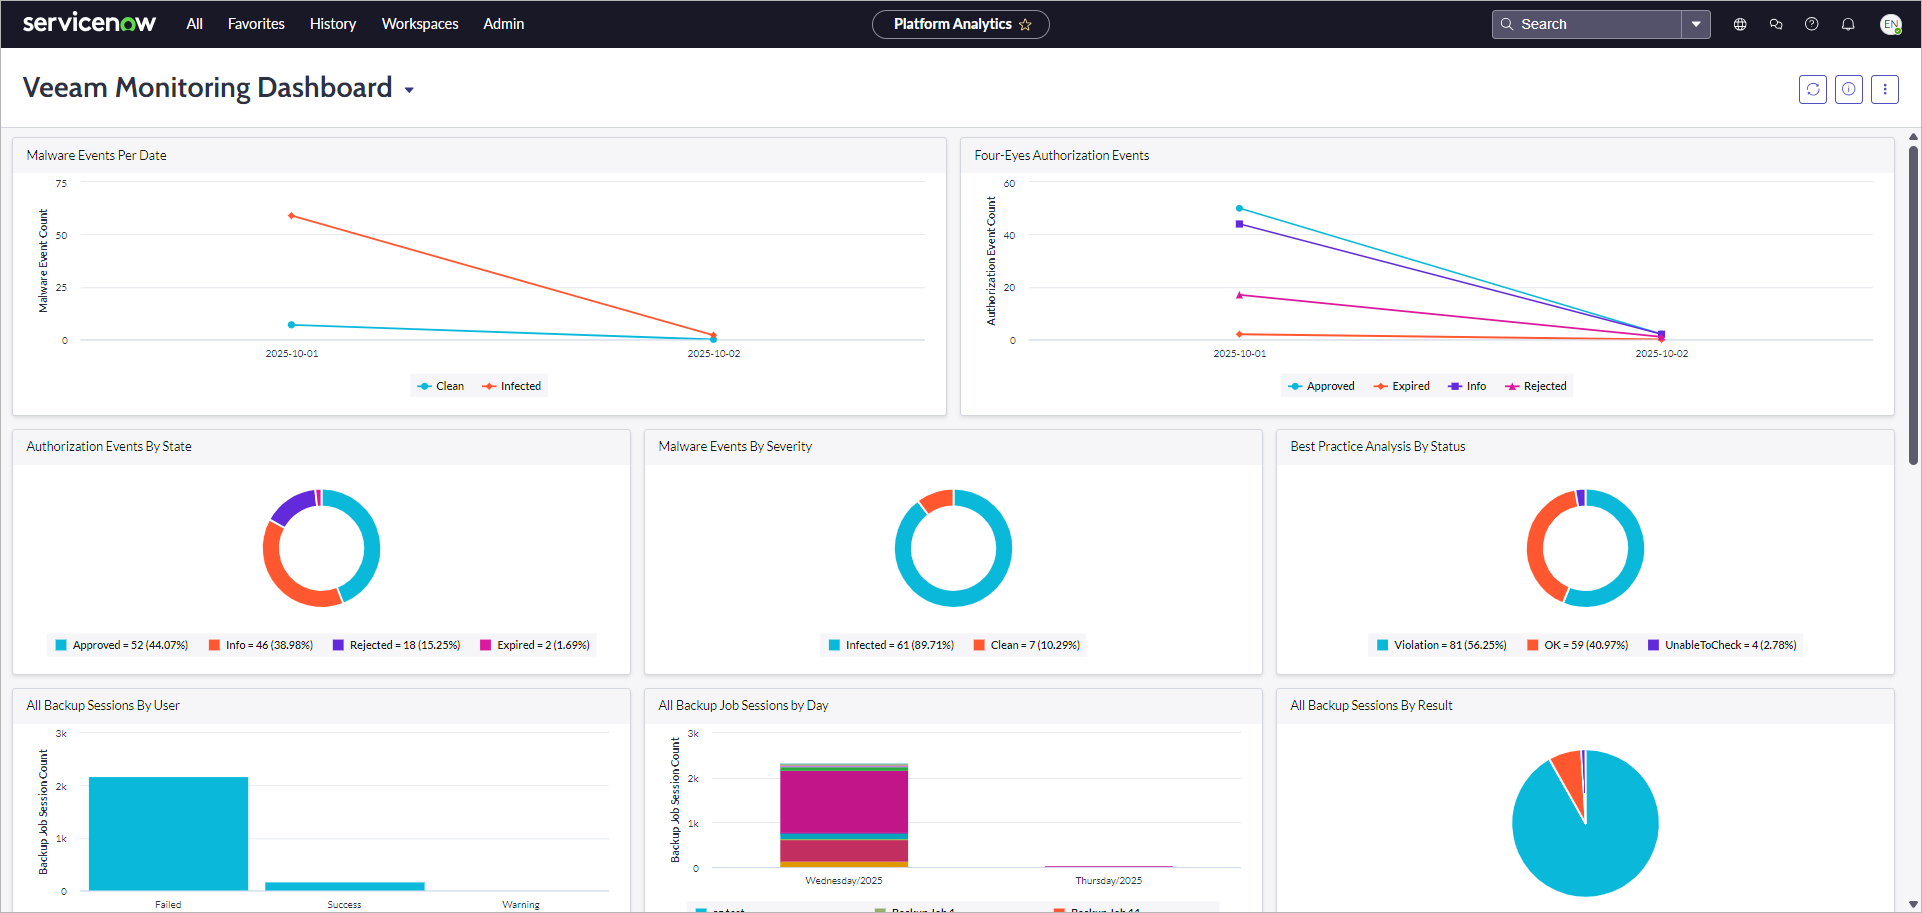Click the notifications bell icon
Image resolution: width=1922 pixels, height=913 pixels.
point(1848,24)
